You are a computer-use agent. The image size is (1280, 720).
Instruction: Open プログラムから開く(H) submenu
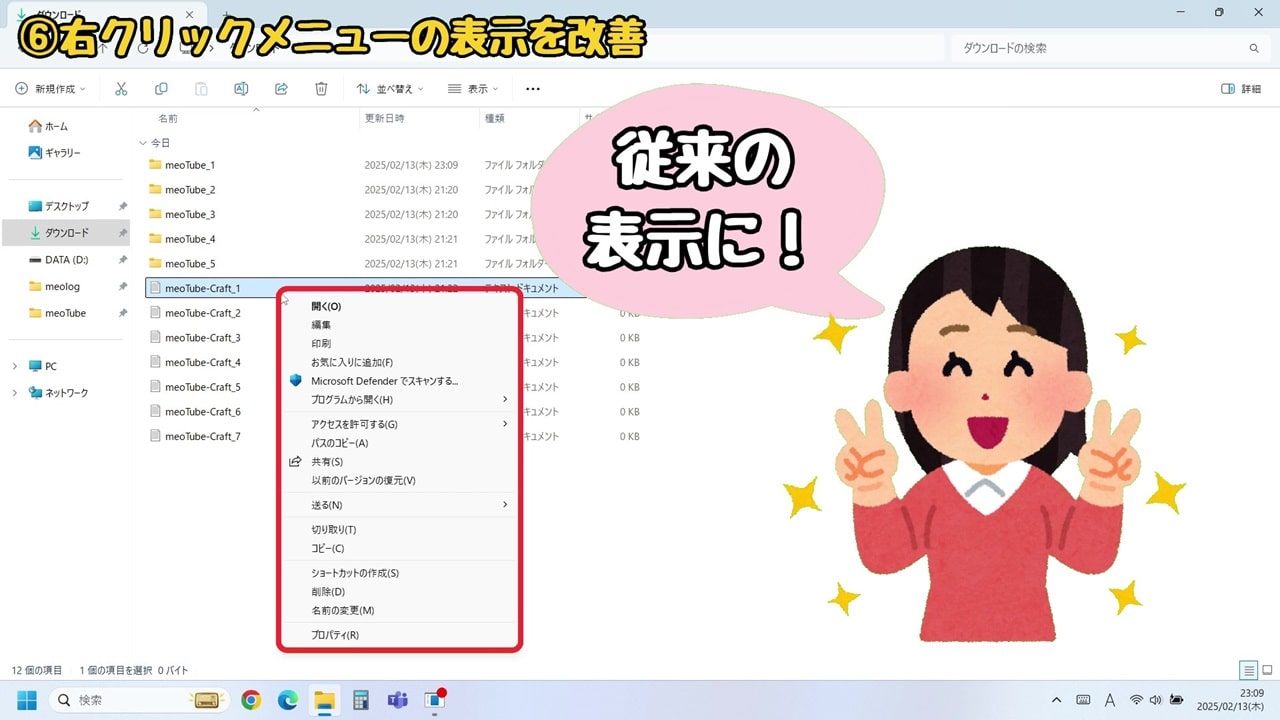point(398,400)
